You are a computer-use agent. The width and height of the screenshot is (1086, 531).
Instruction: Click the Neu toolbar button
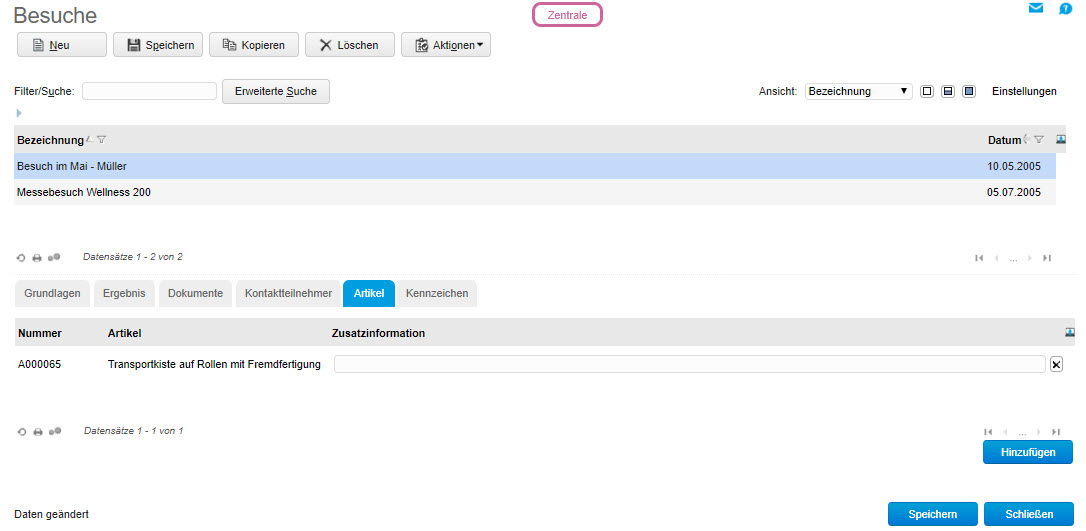point(62,45)
